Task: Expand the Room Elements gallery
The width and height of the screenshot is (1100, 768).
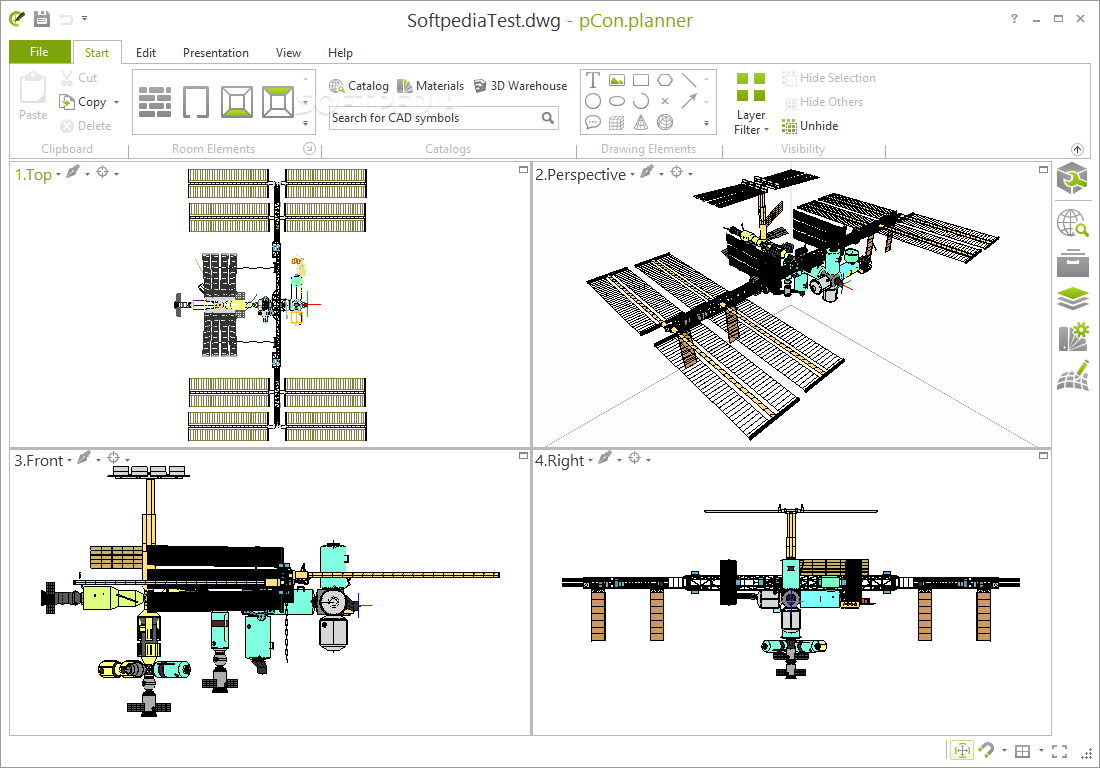Action: tap(305, 123)
